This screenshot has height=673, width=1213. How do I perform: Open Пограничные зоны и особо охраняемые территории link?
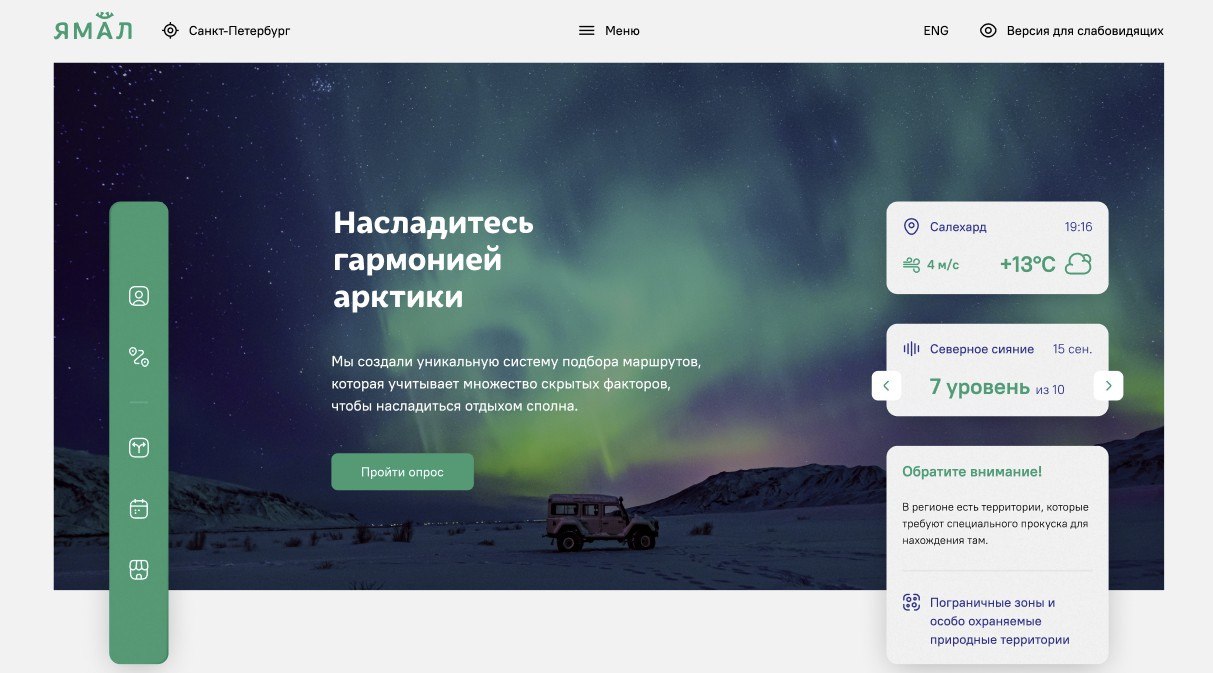coord(999,621)
